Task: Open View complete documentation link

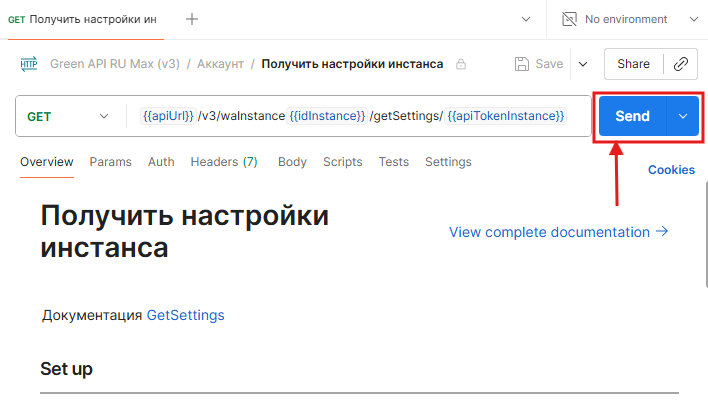Action: pyautogui.click(x=550, y=232)
